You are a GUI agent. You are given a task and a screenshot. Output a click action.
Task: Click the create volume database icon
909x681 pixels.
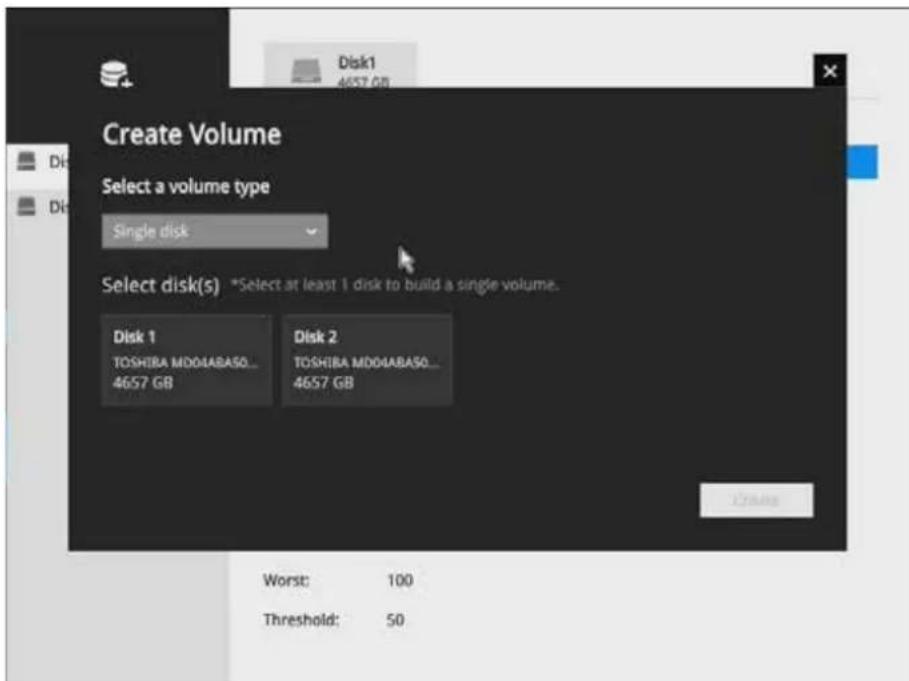click(x=116, y=74)
